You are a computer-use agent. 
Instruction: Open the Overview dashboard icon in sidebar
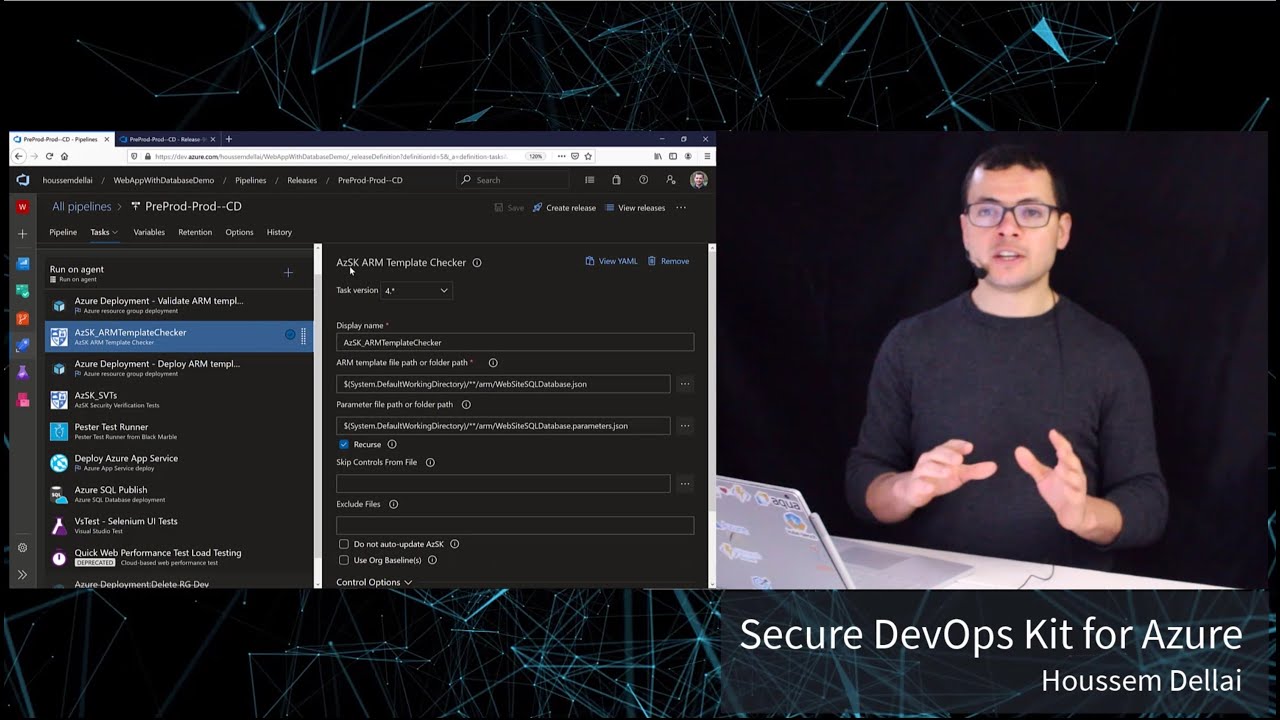point(23,264)
